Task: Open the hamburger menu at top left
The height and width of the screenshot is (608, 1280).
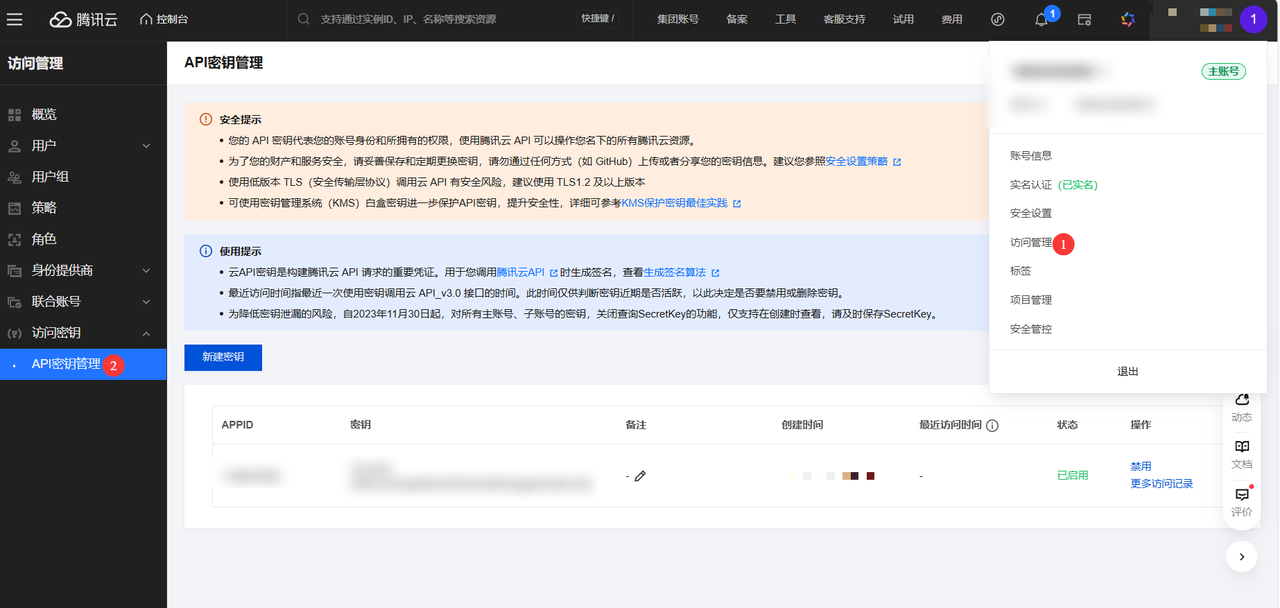Action: 15,19
